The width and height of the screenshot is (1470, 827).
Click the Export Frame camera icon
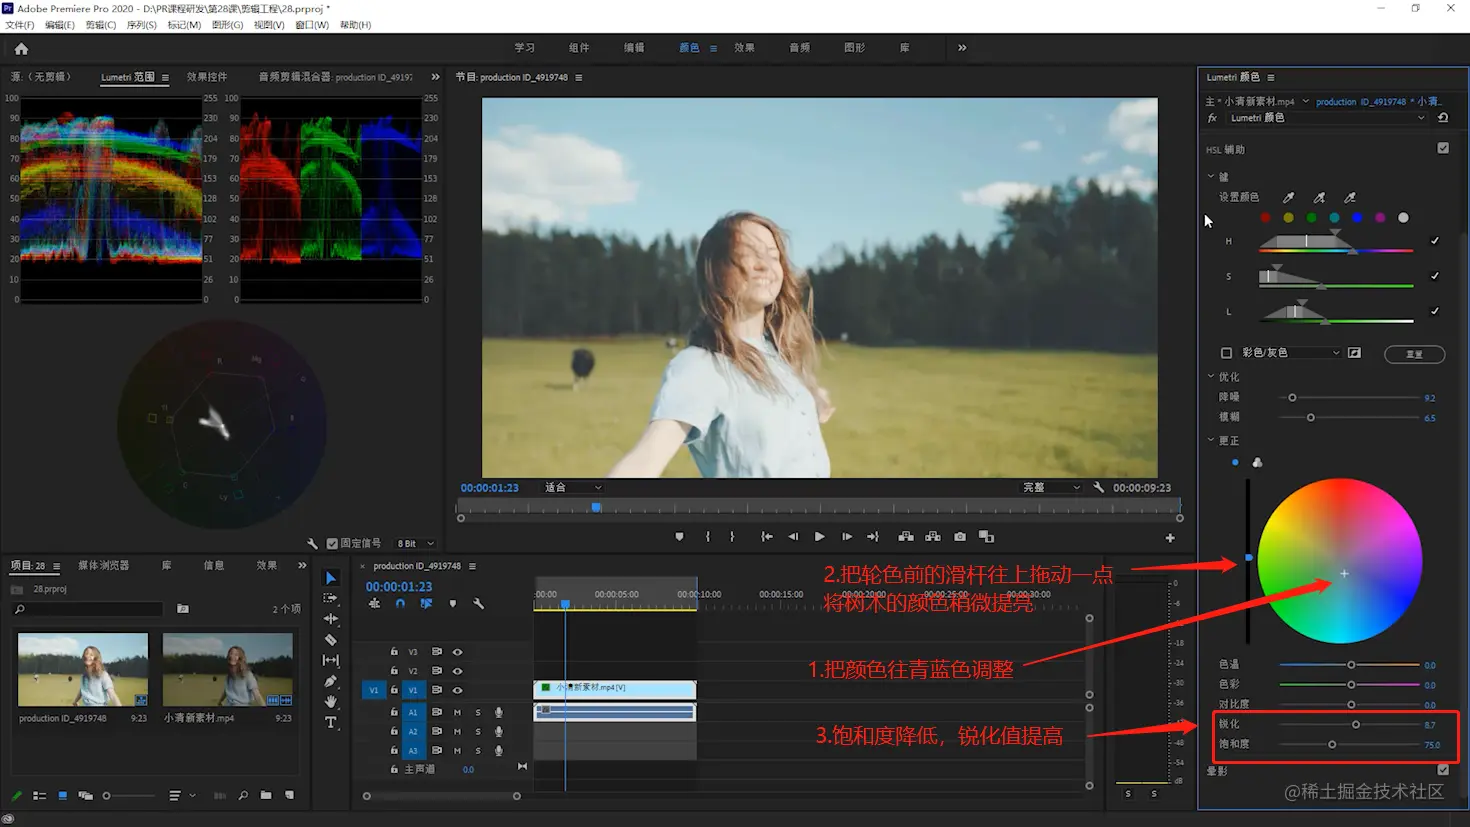960,537
